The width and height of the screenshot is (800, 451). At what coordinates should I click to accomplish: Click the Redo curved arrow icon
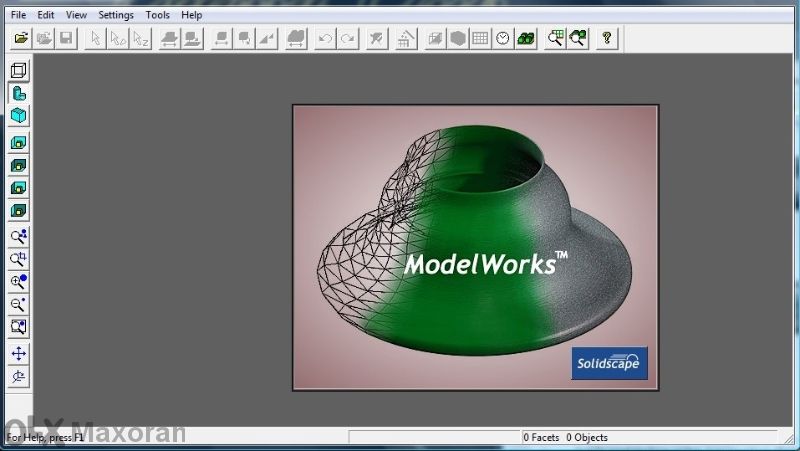[x=347, y=38]
